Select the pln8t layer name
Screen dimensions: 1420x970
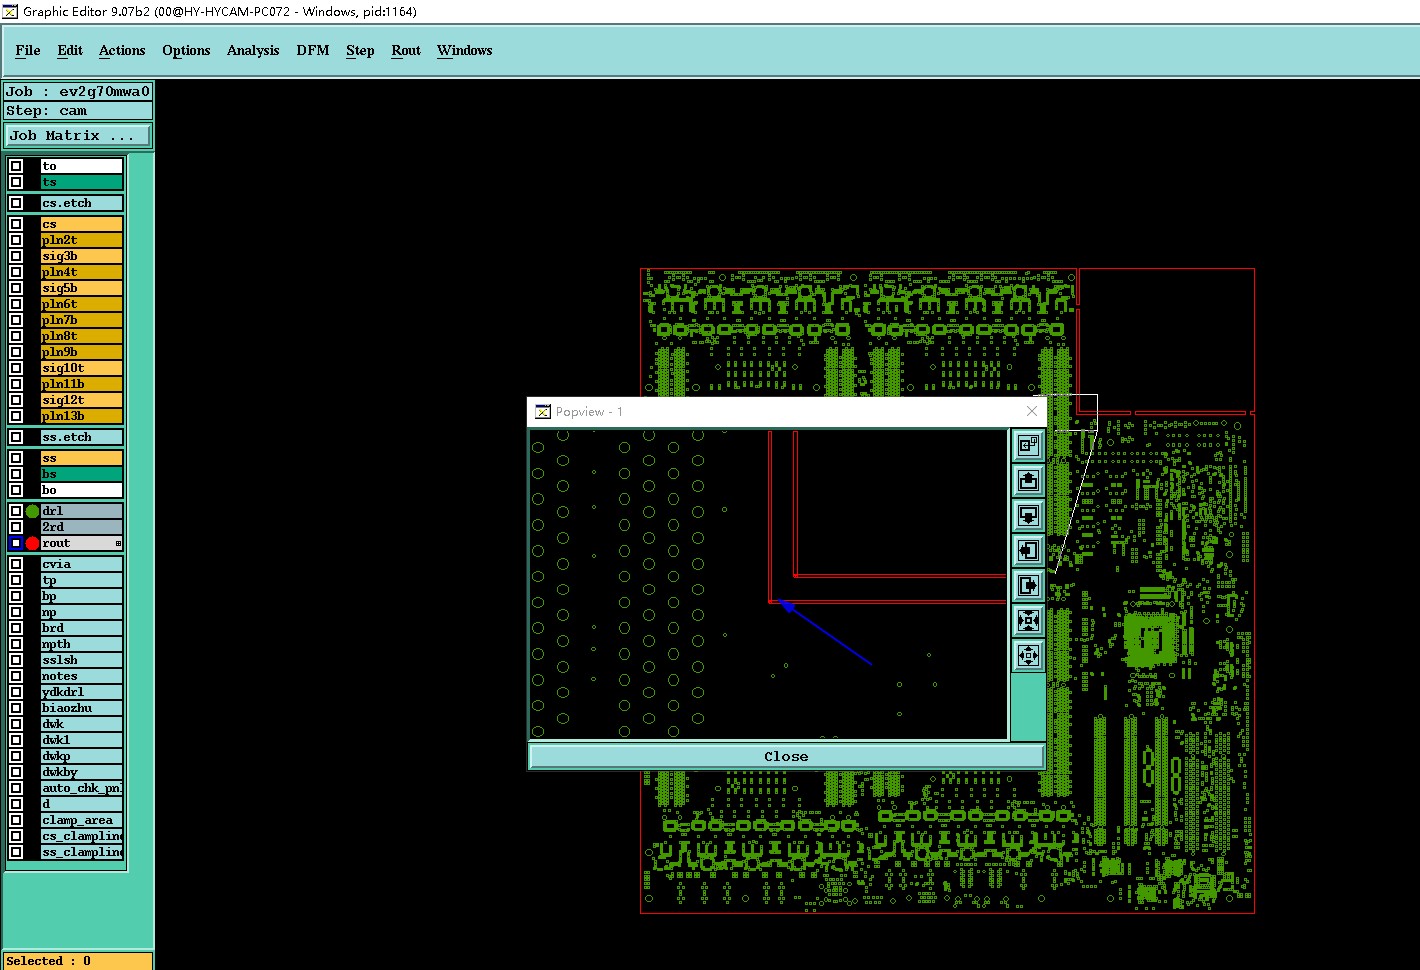pyautogui.click(x=82, y=336)
